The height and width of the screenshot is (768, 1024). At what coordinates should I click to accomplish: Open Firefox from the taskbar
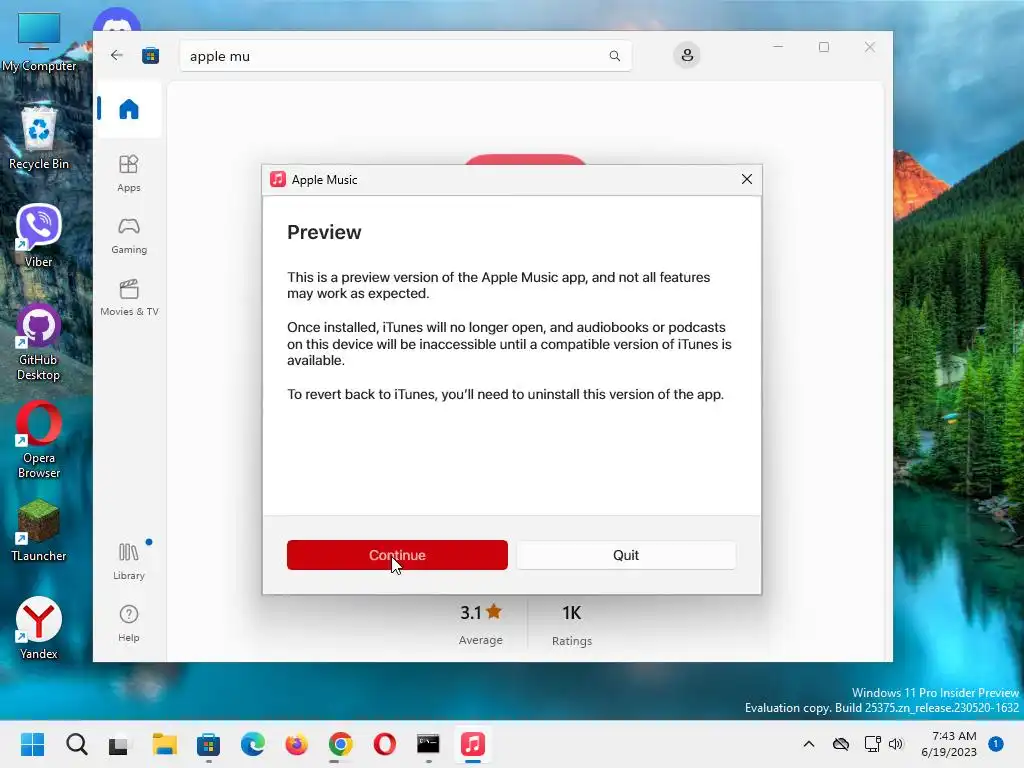pyautogui.click(x=296, y=744)
